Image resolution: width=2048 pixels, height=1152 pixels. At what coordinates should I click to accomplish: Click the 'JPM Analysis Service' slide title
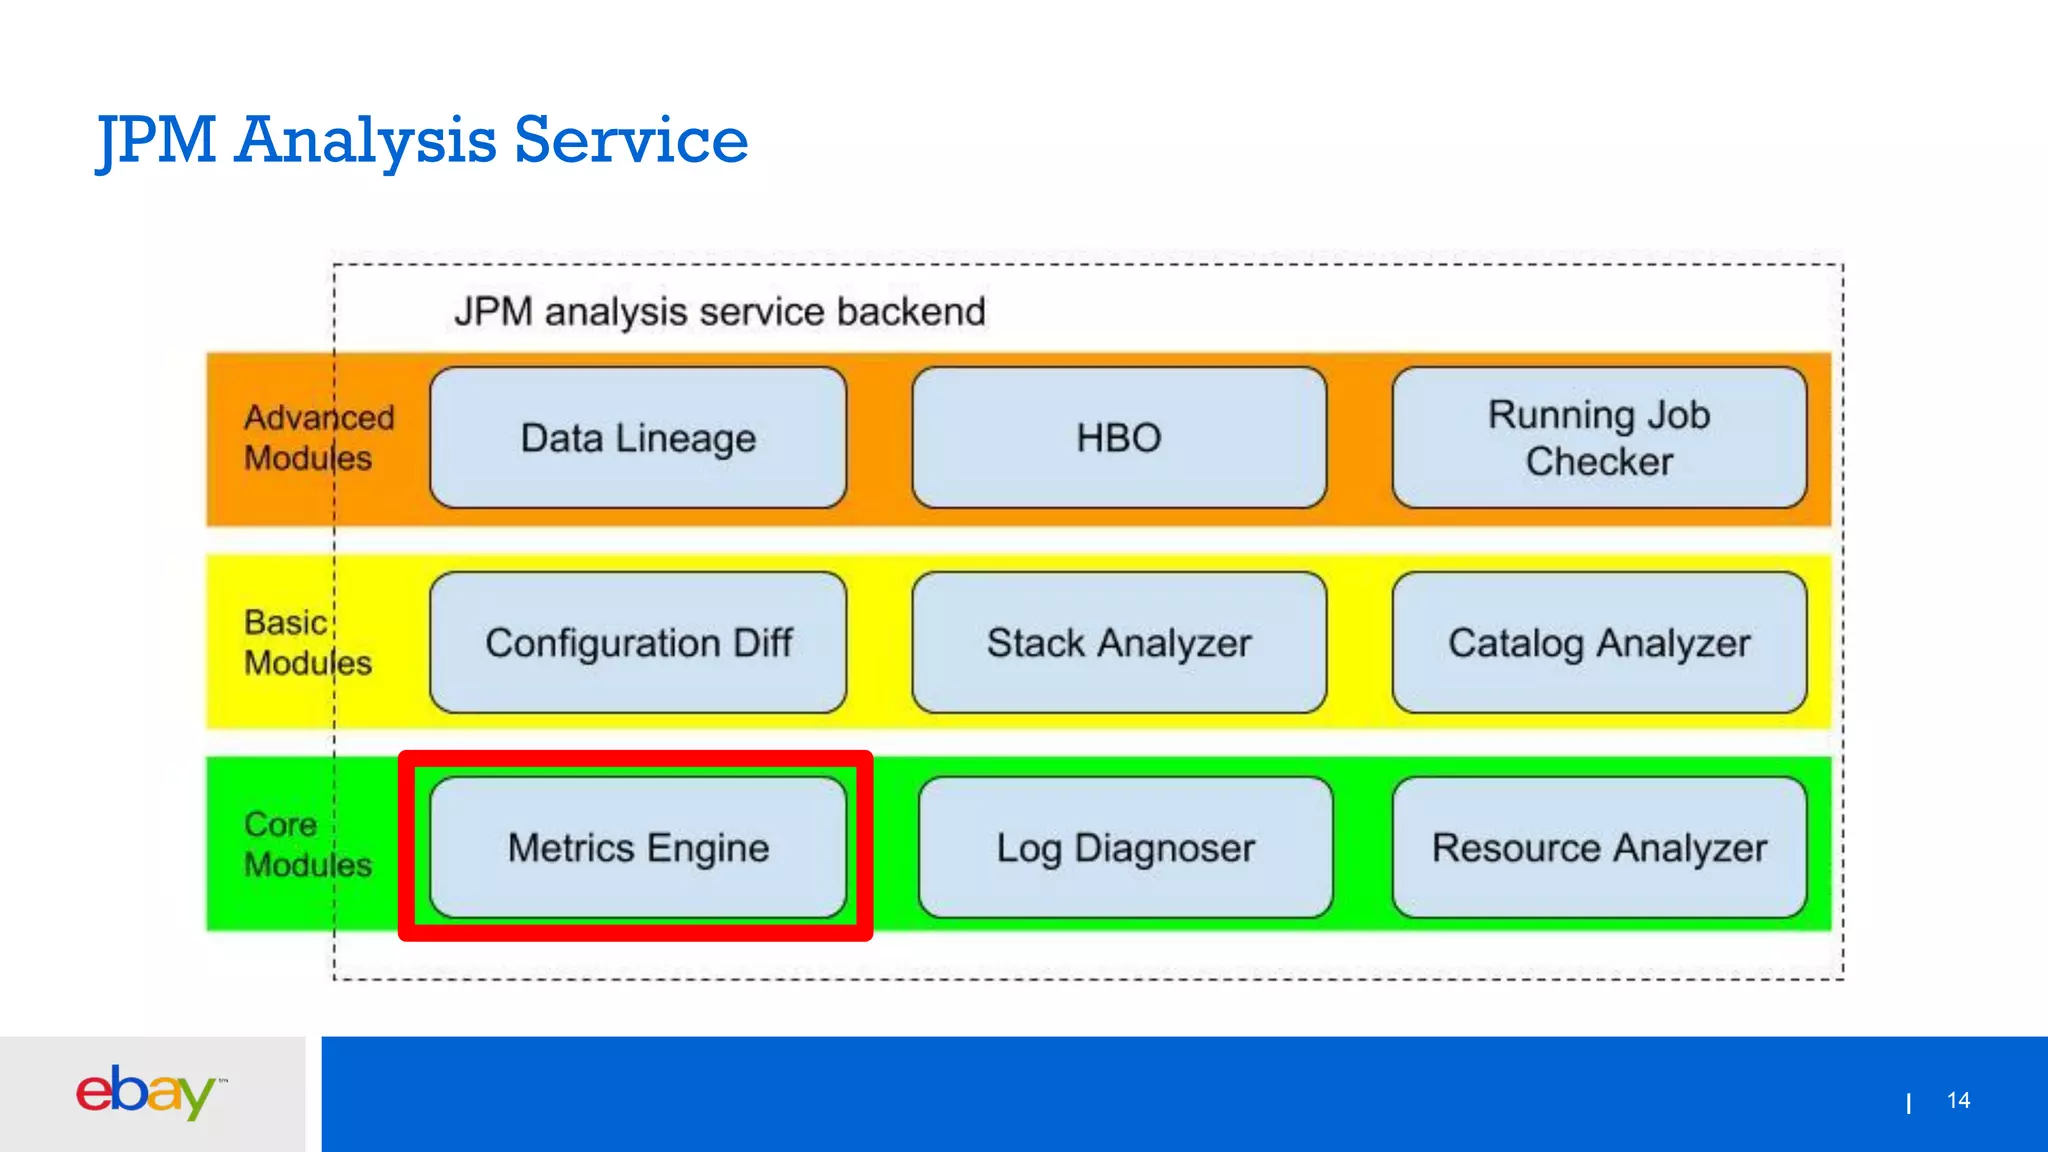click(422, 141)
